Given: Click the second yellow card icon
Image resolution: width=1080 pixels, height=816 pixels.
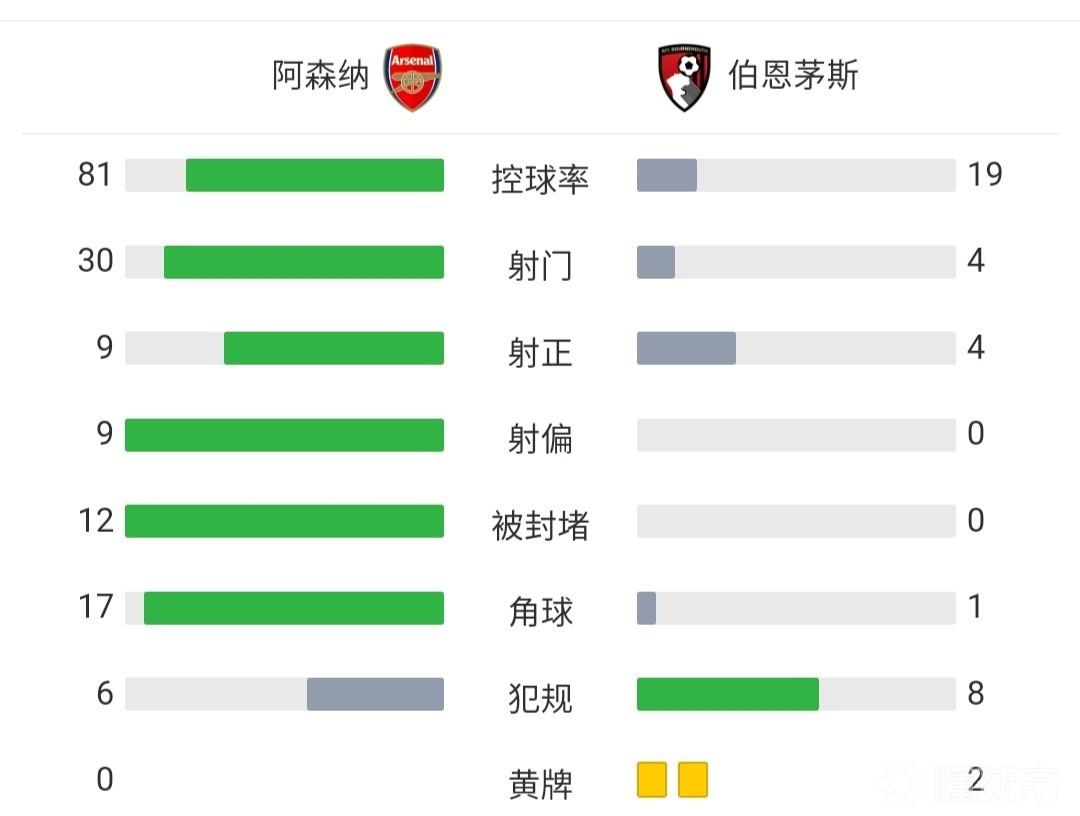Looking at the screenshot, I should (693, 780).
